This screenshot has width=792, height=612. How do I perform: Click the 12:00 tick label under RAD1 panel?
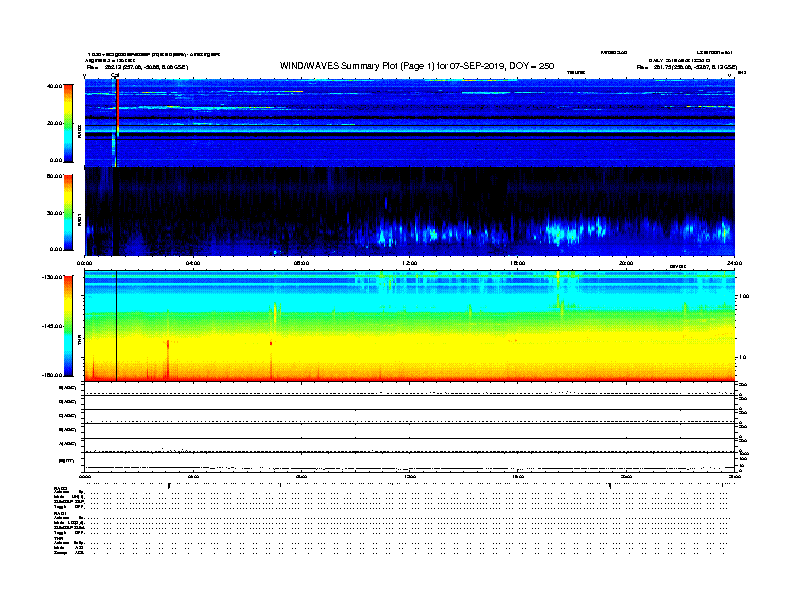click(410, 263)
